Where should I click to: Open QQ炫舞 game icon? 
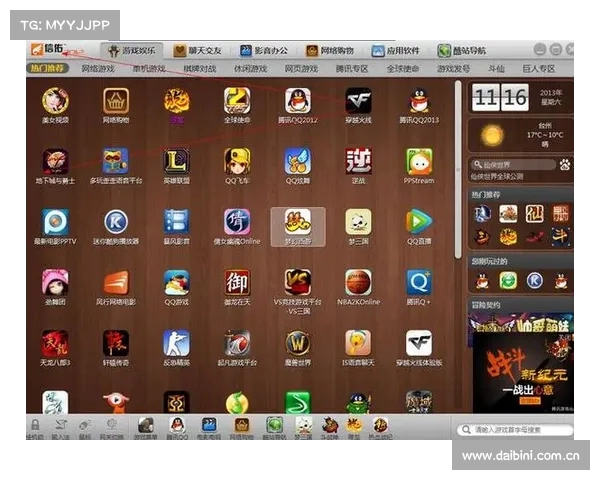[298, 161]
